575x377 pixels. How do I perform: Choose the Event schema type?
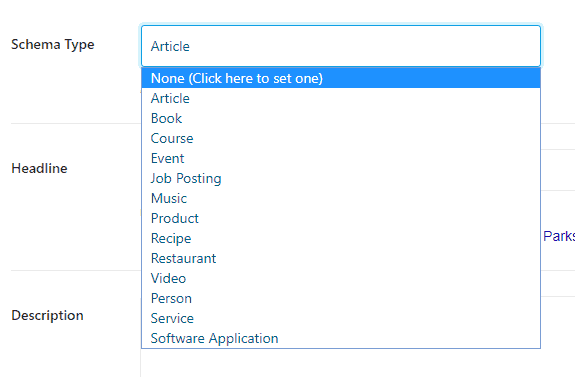[341, 158]
